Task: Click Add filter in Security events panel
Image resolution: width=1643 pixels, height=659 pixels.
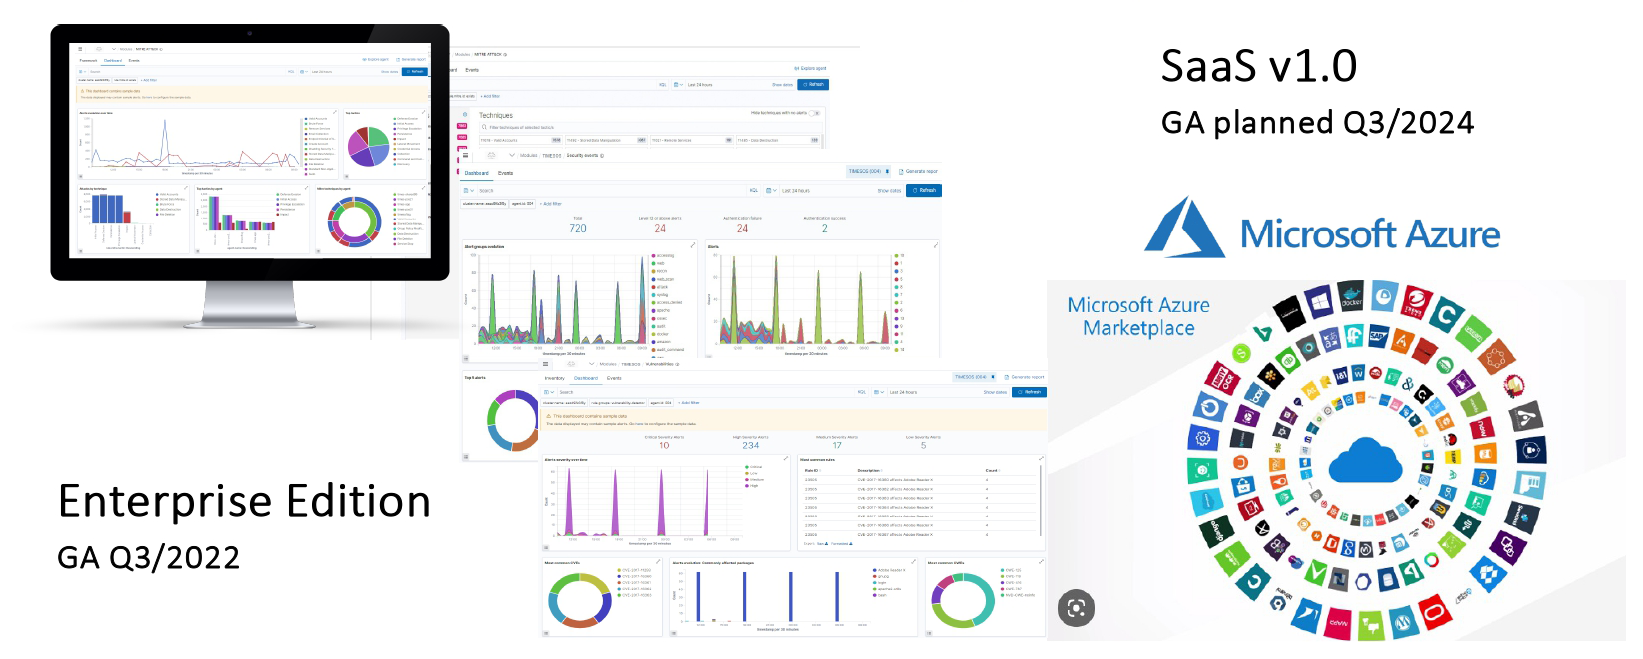Action: (551, 203)
